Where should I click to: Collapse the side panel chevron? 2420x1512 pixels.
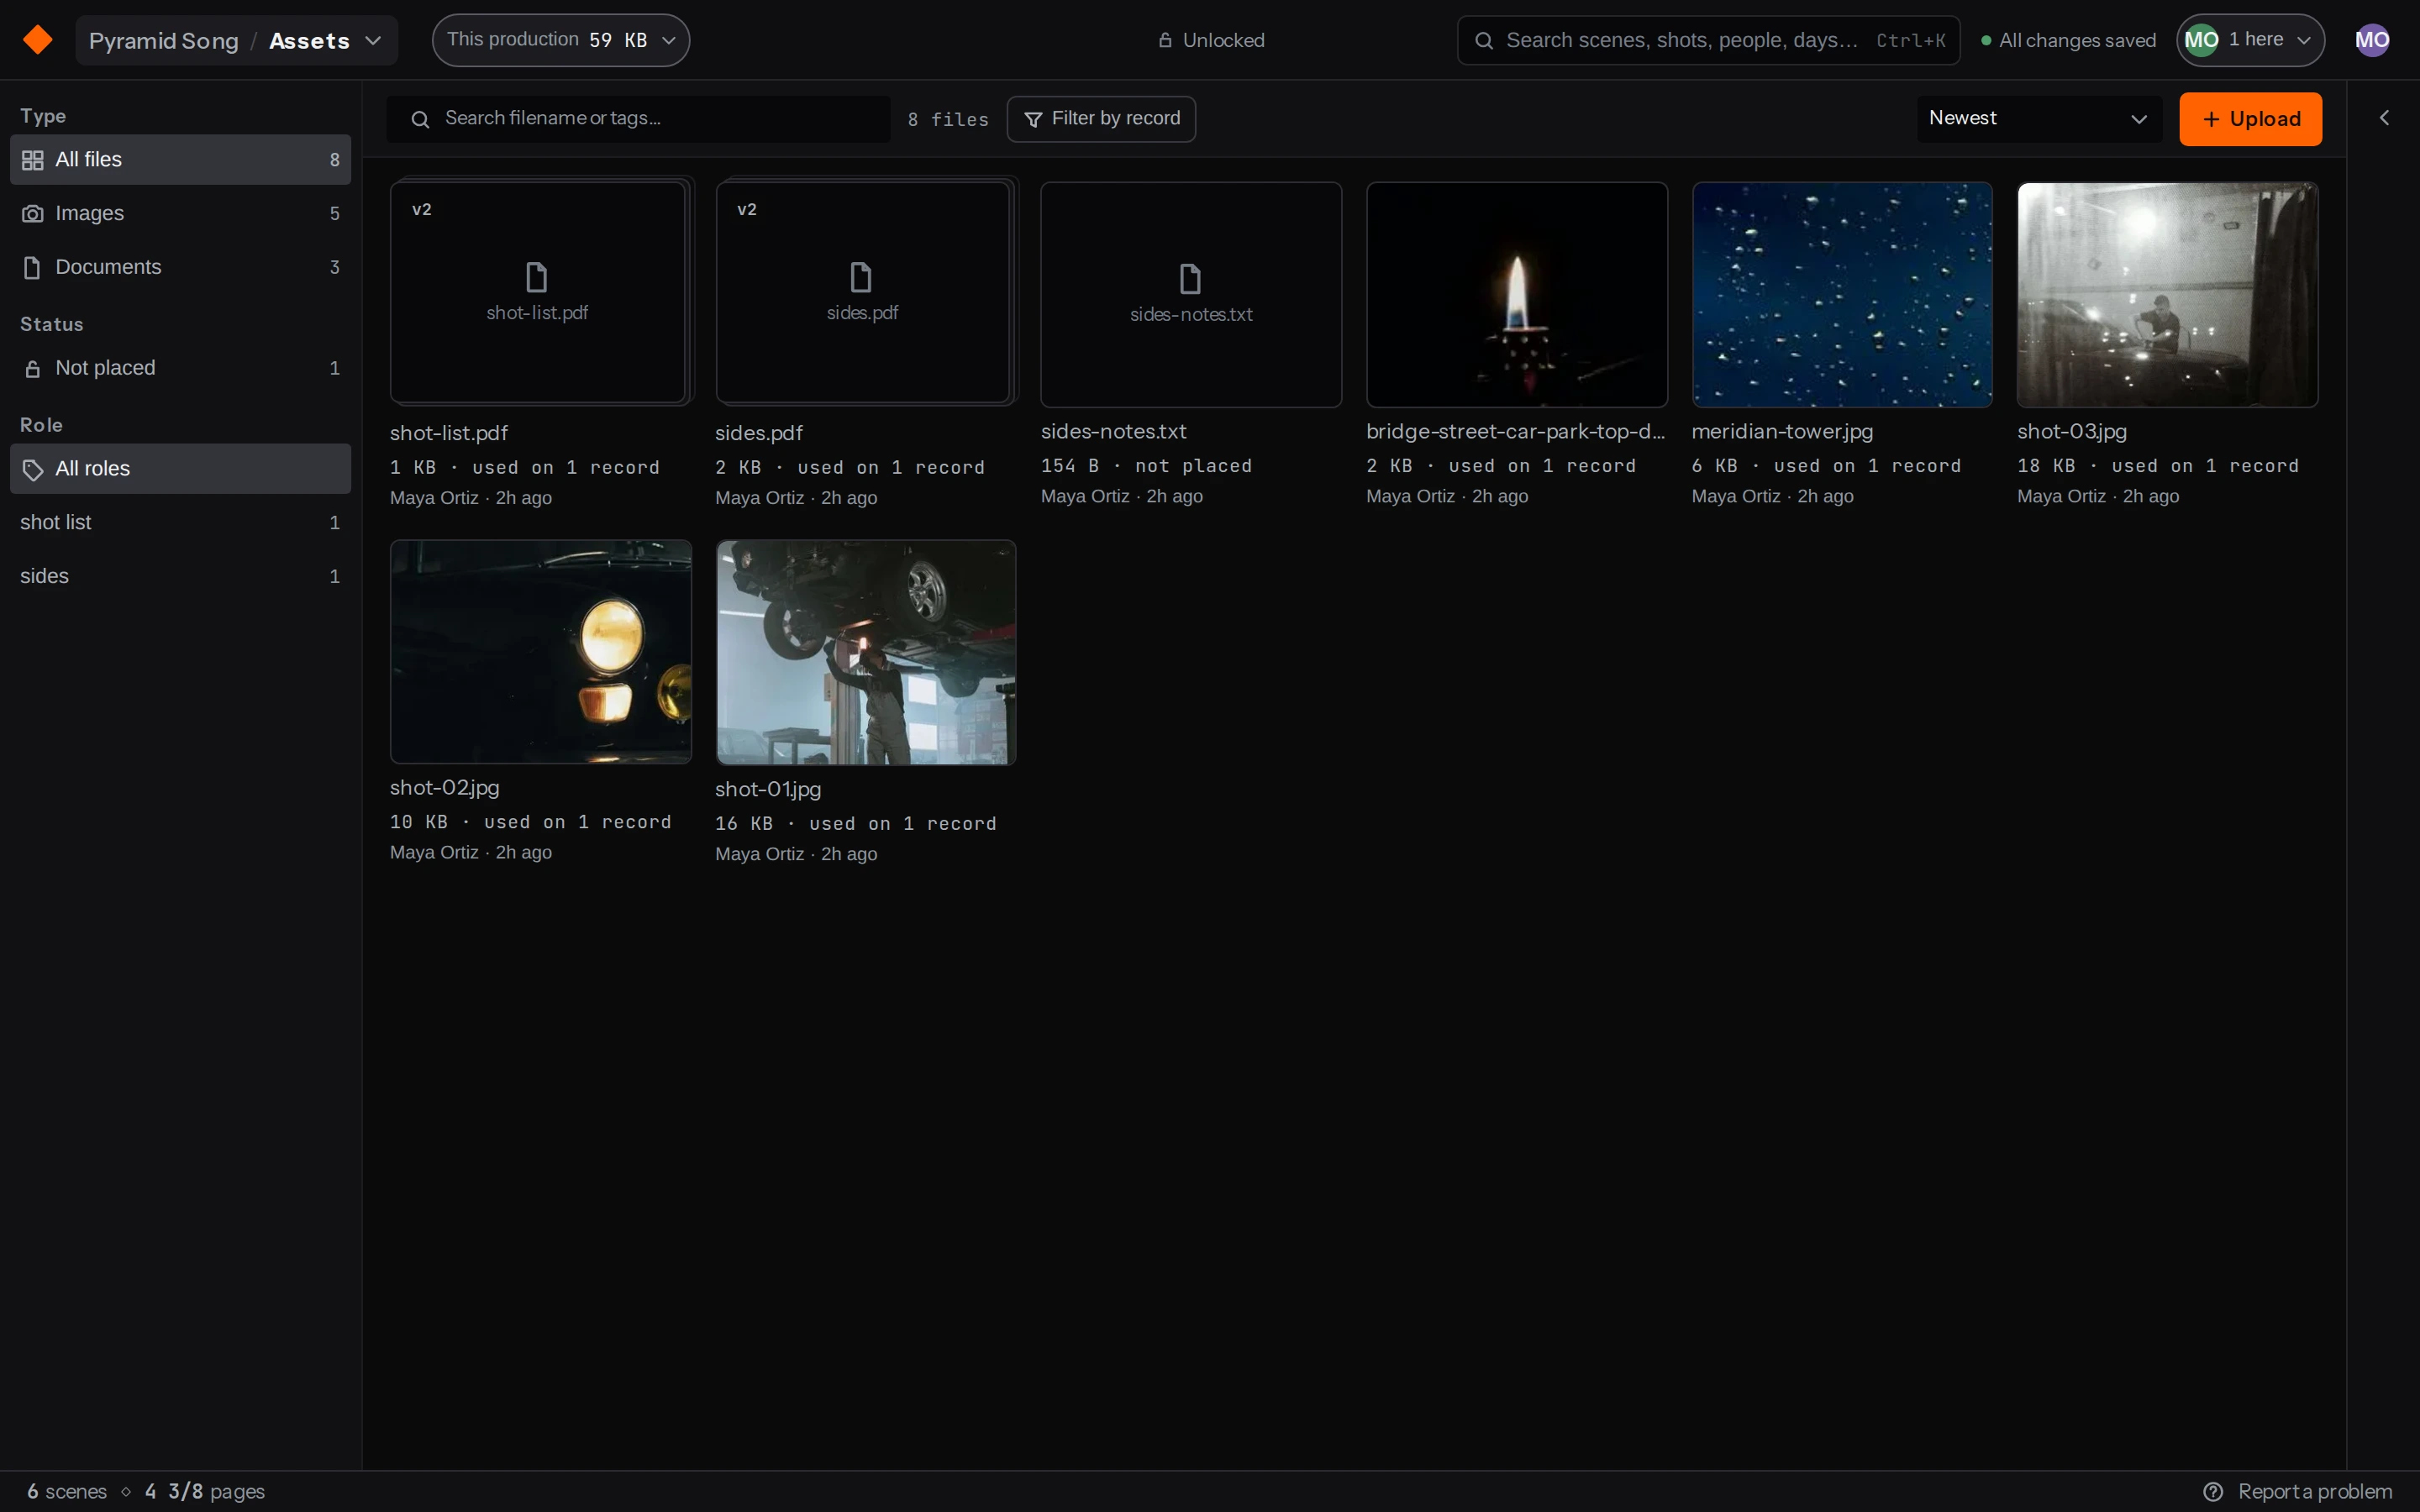click(x=2384, y=118)
